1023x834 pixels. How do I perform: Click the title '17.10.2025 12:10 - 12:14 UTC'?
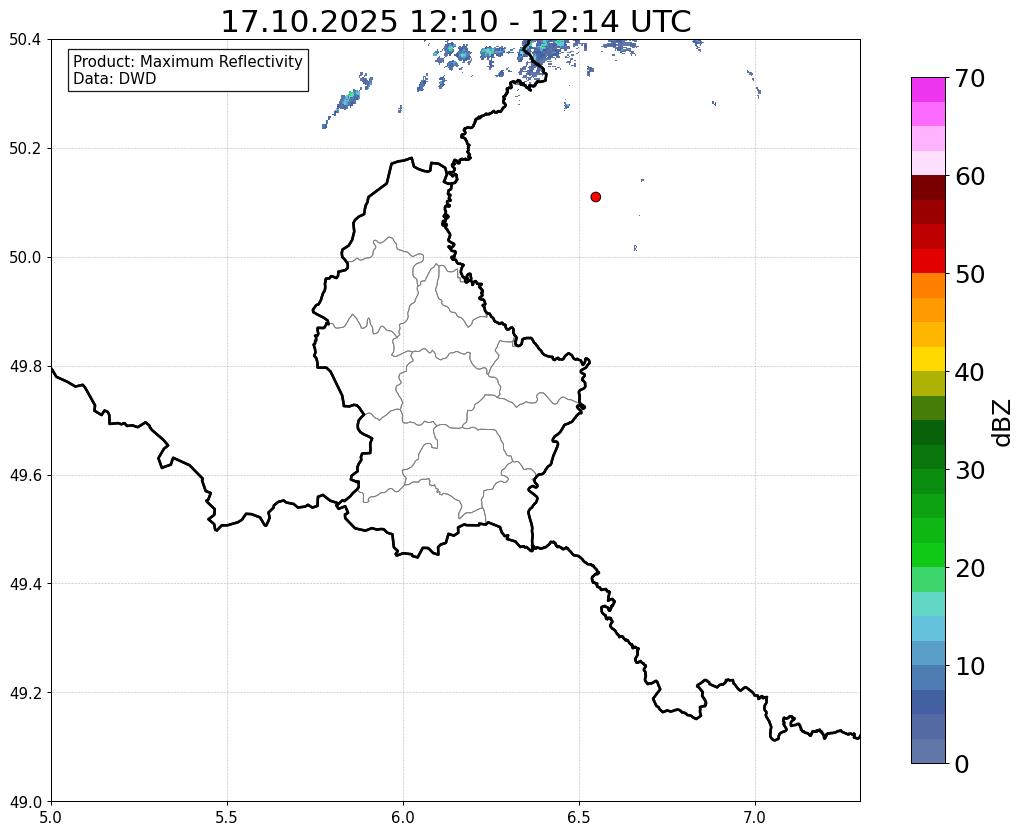455,21
